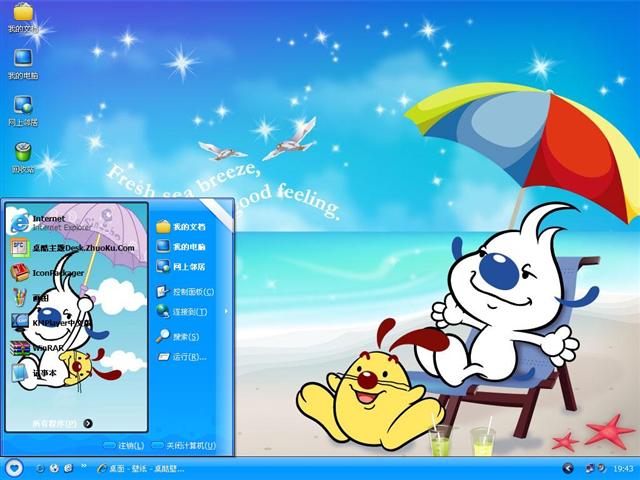
Task: Click the IconPackager box icon
Action: [x=19, y=273]
